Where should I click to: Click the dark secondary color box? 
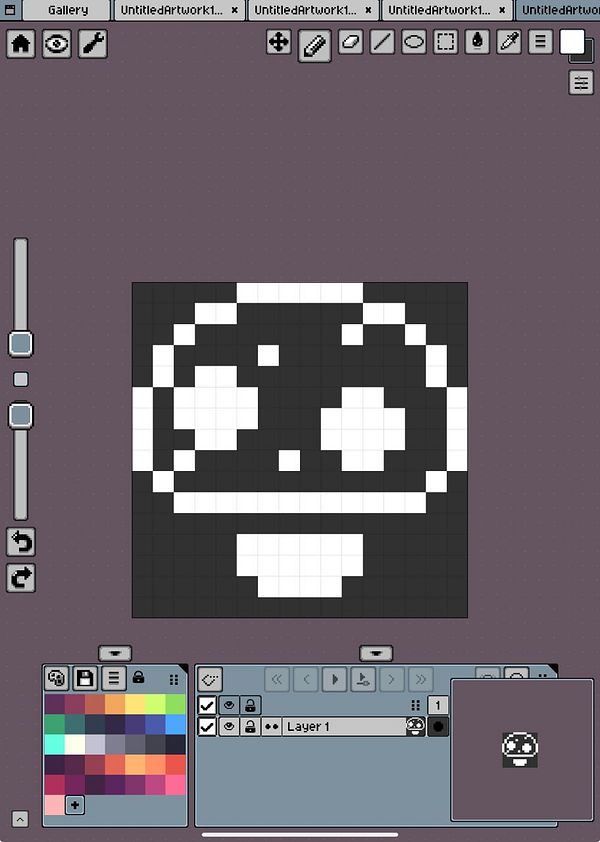tap(587, 56)
